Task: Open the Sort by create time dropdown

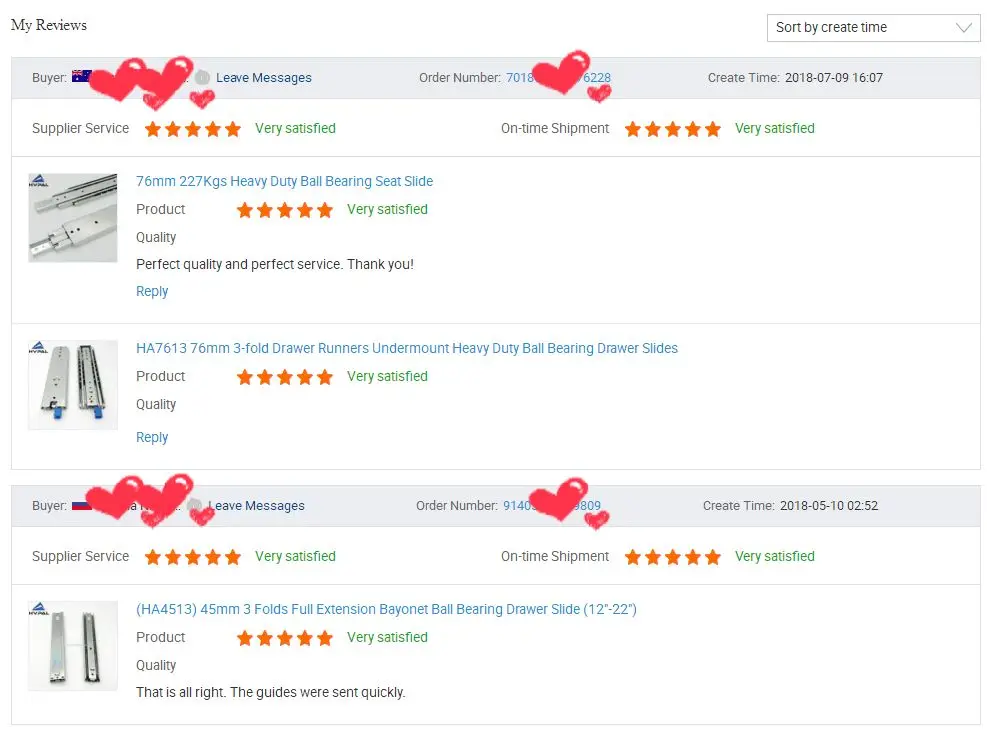Action: click(x=860, y=28)
